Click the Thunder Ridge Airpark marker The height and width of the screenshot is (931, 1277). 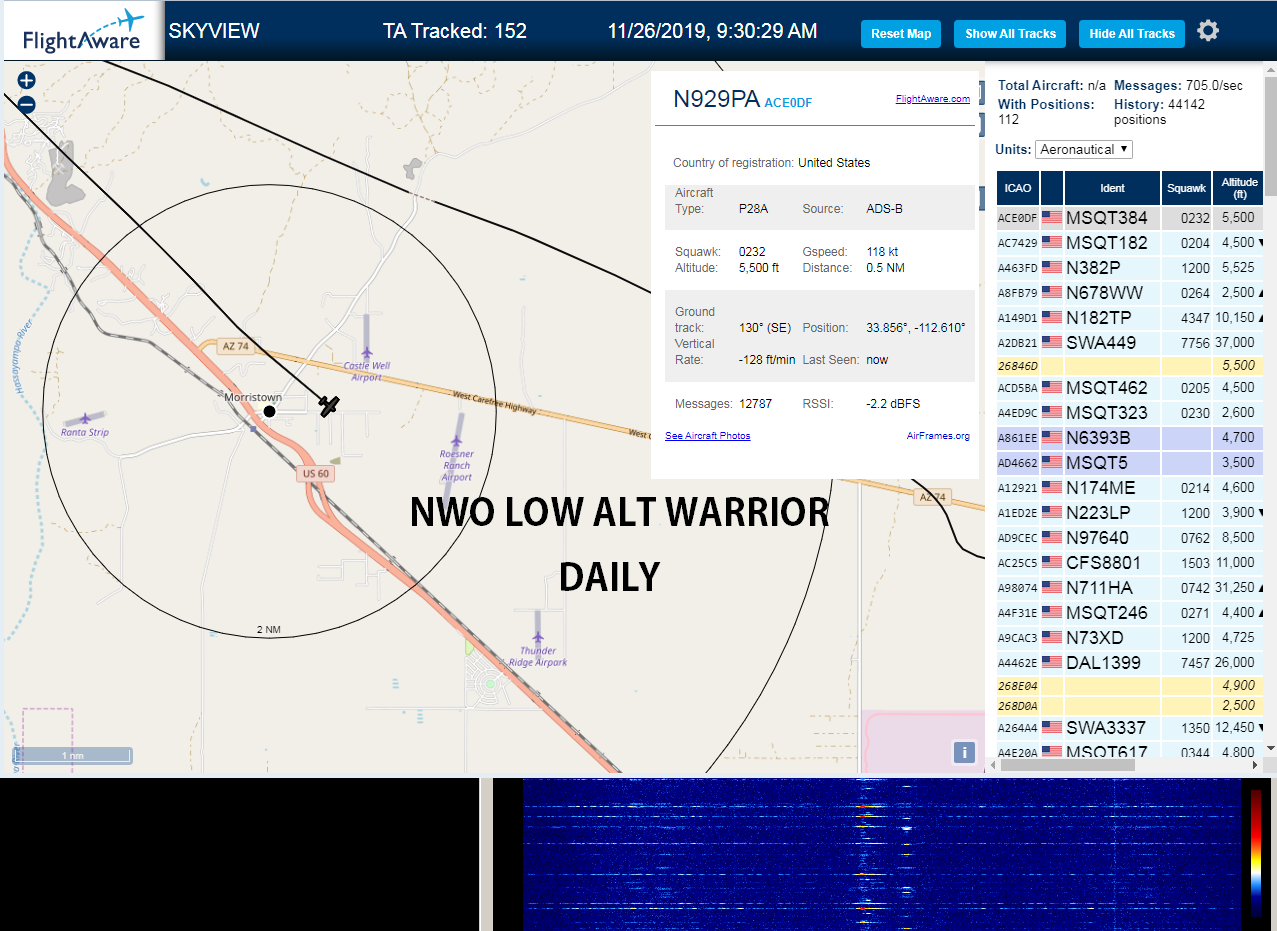pos(538,637)
